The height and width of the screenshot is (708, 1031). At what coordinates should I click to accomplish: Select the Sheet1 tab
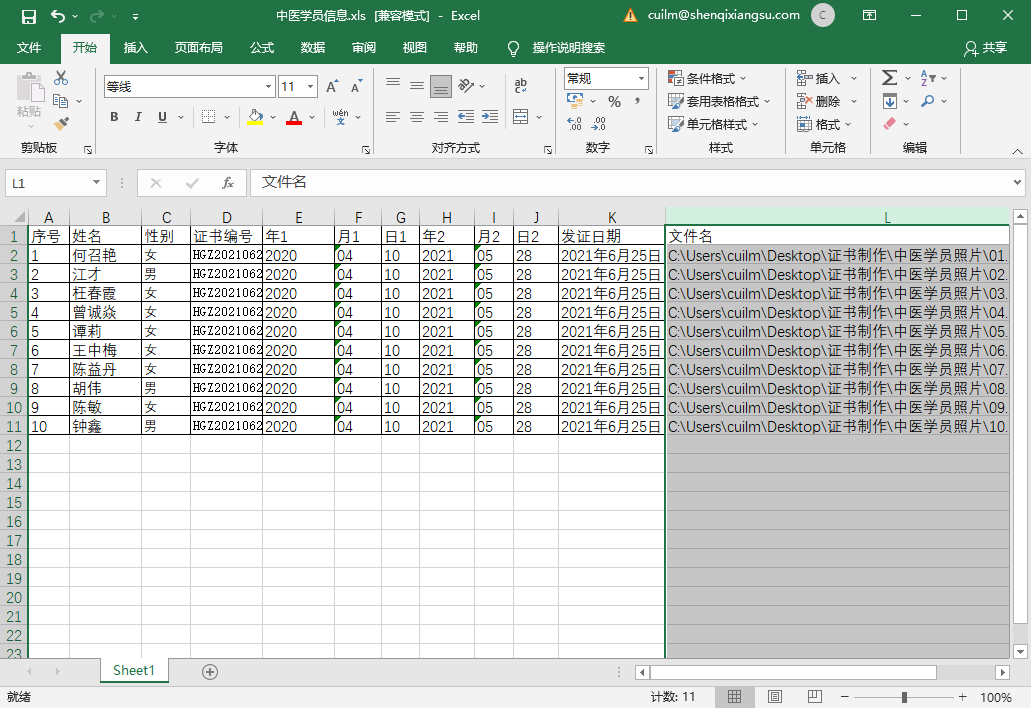click(134, 671)
